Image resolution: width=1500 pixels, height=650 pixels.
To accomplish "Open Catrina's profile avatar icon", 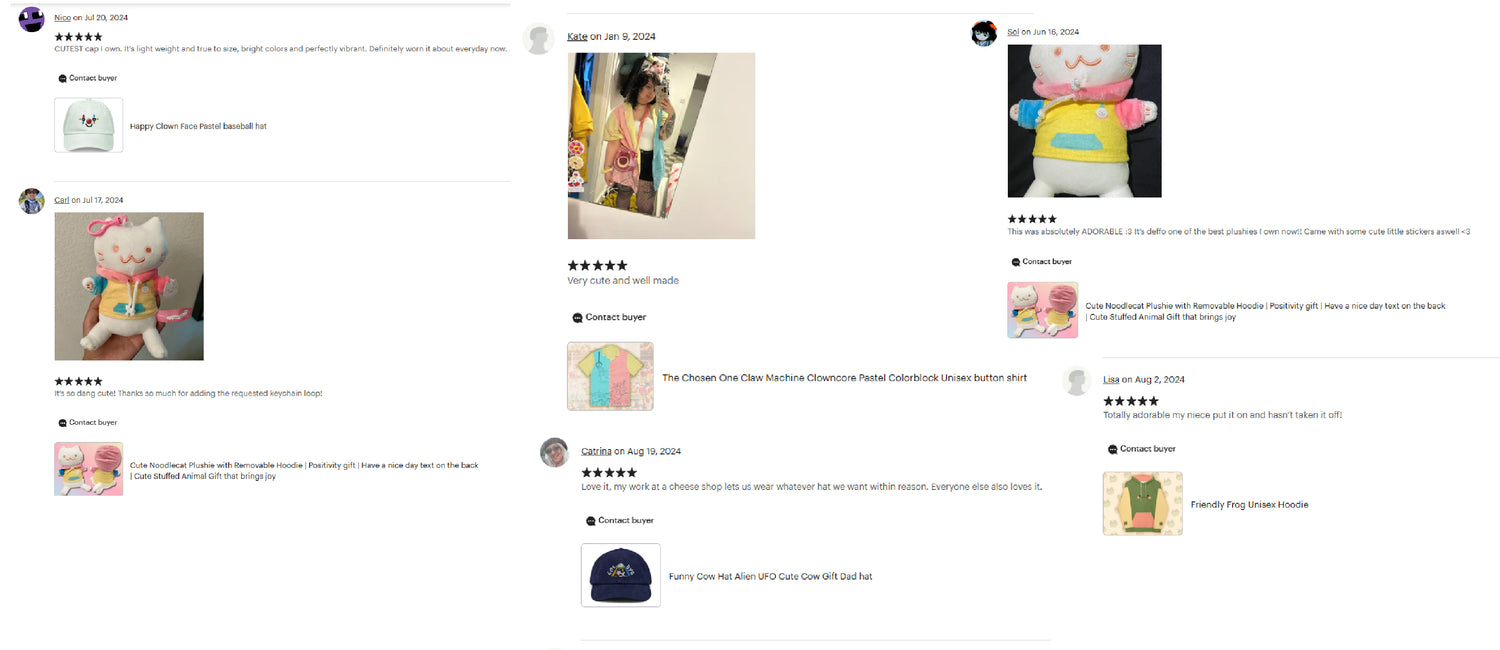I will [x=554, y=452].
